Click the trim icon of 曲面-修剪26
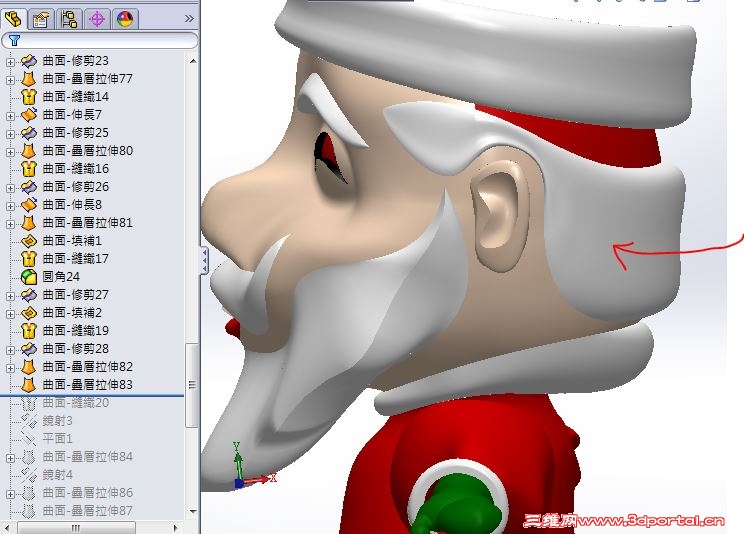Viewport: 744px width, 534px height. click(x=29, y=187)
